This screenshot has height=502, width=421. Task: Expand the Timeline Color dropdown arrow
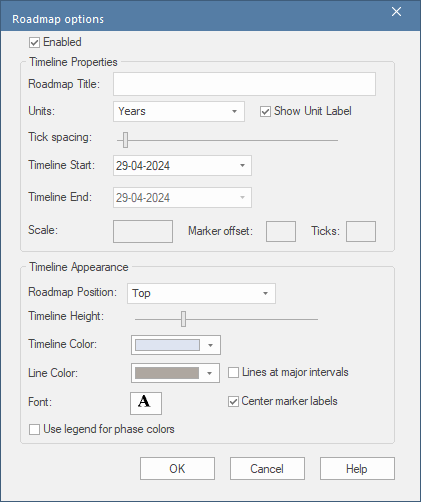(210, 345)
